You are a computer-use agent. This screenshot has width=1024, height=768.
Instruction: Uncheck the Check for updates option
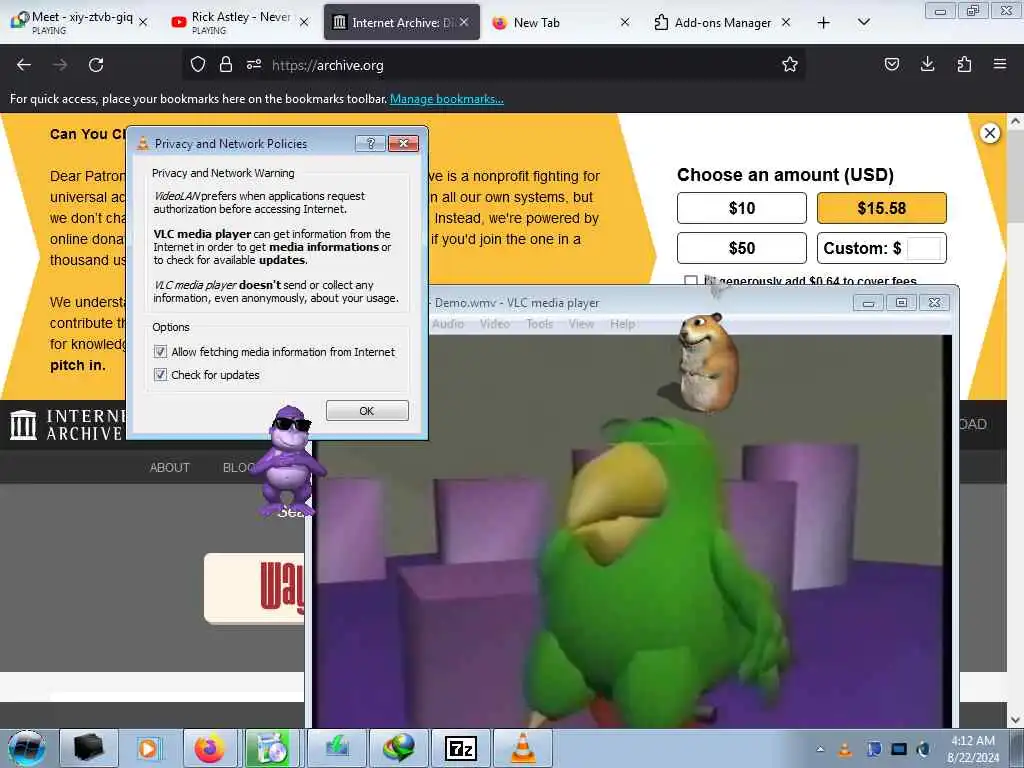[x=160, y=375]
